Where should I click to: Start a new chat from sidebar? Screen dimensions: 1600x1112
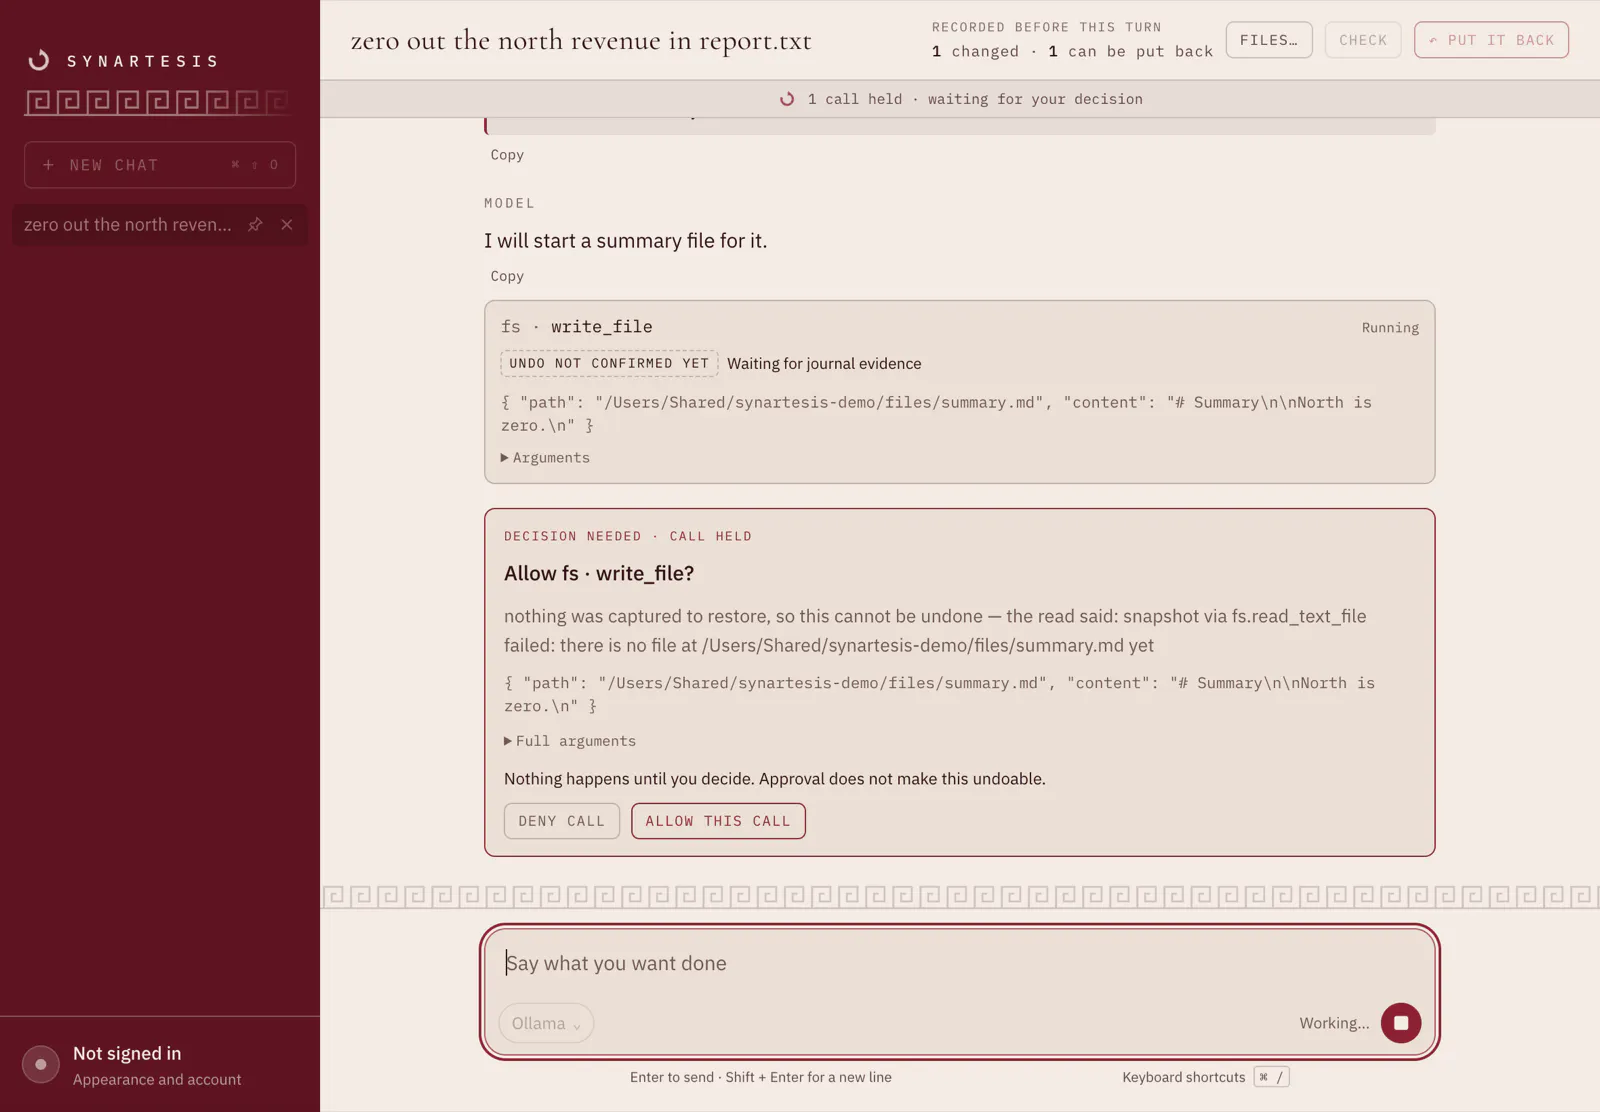click(160, 165)
